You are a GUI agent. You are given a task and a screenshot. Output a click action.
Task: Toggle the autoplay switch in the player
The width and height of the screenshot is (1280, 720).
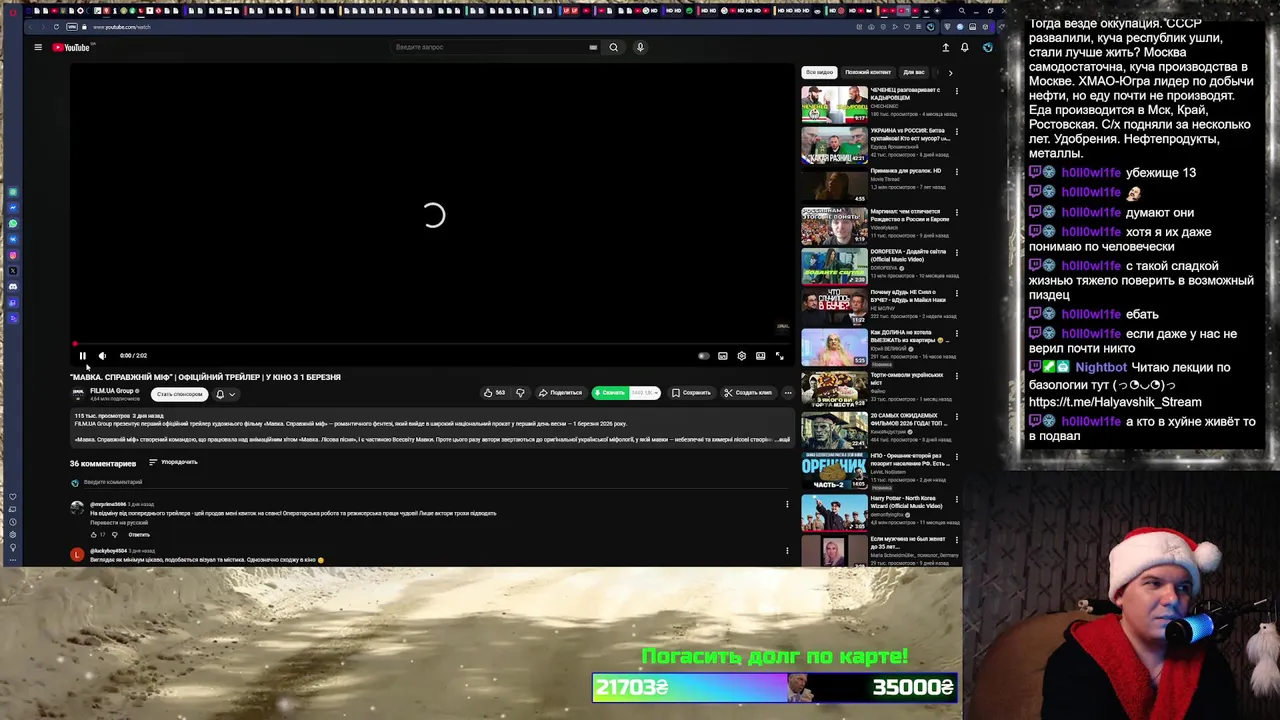[703, 355]
